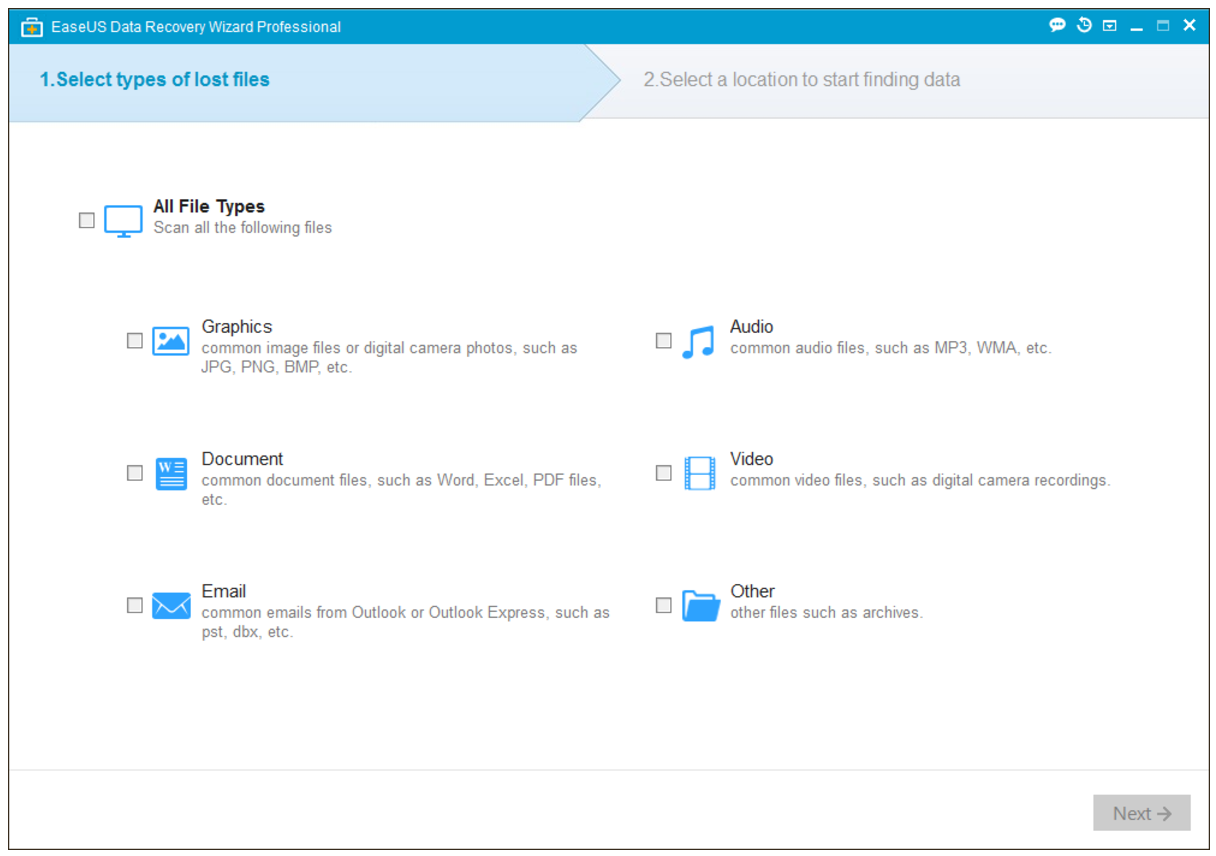
Task: Click the EaseUS app logo icon
Action: click(31, 27)
